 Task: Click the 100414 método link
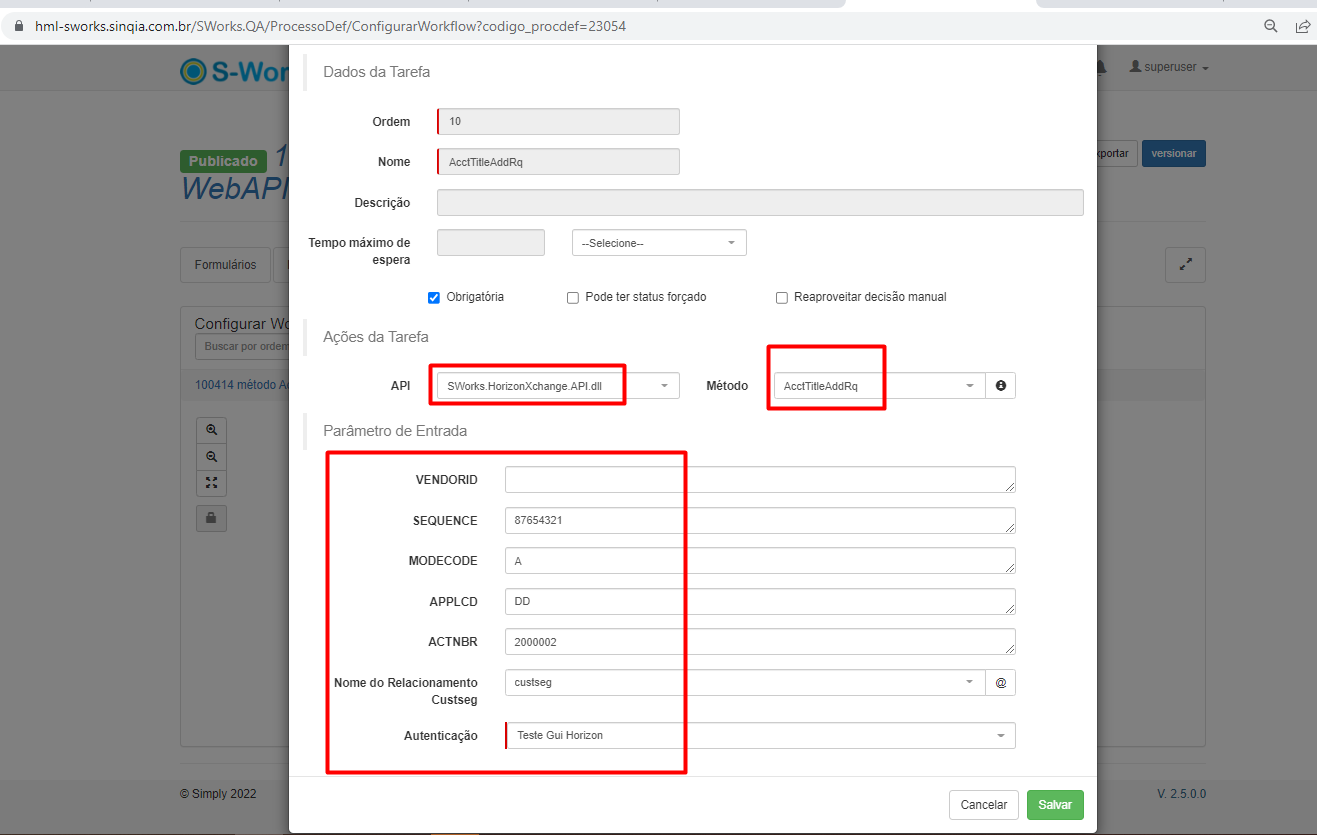point(241,384)
